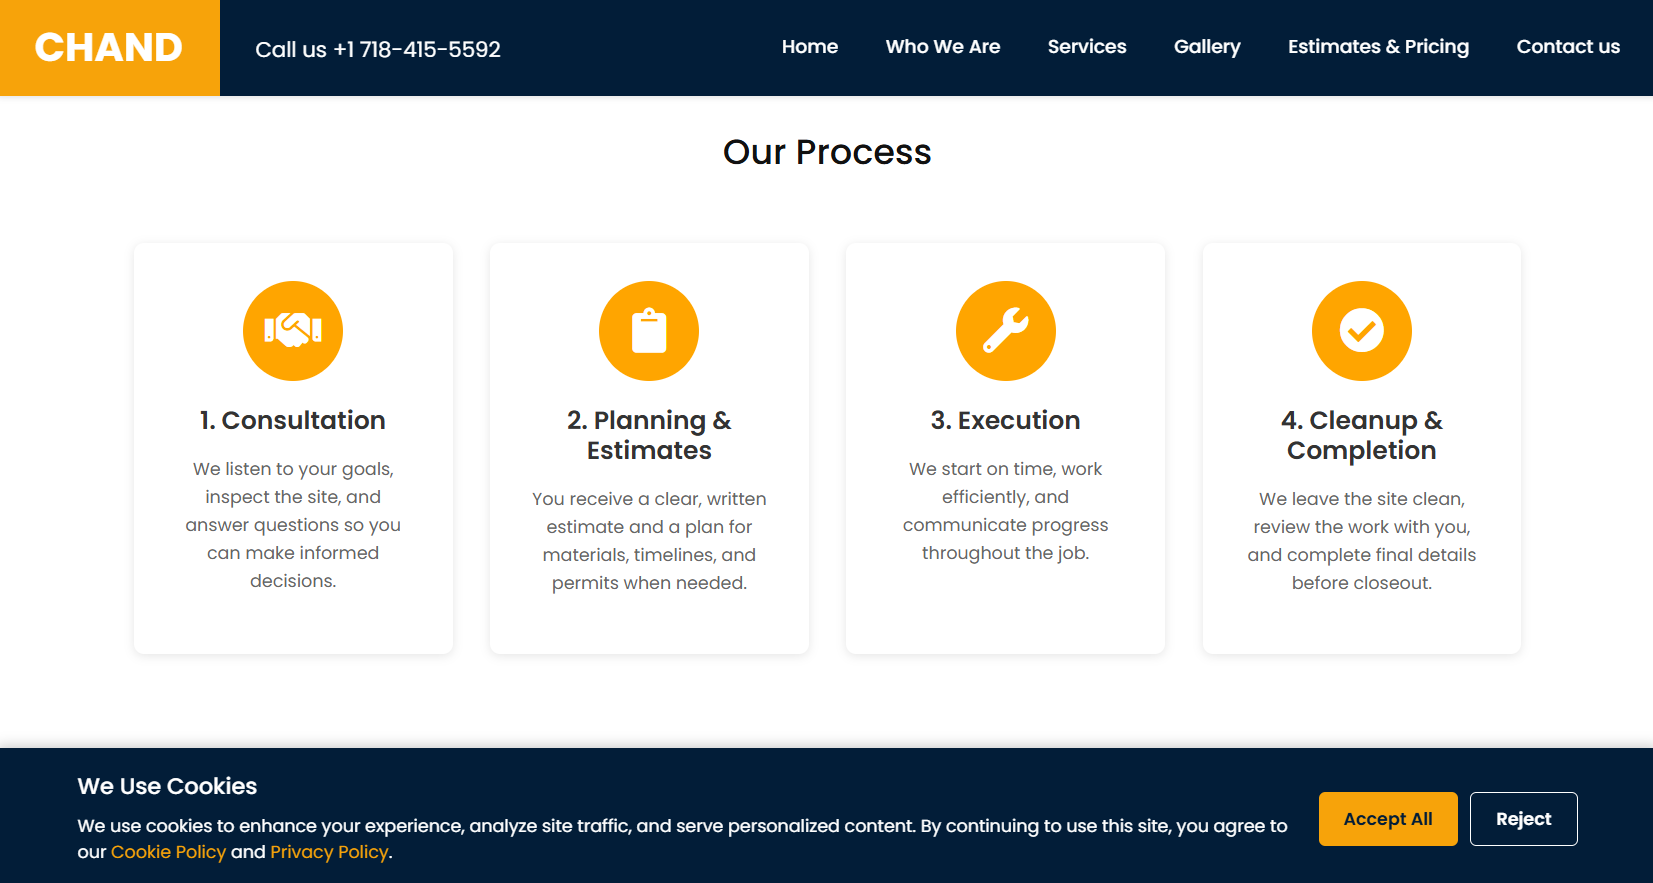The image size is (1653, 883).
Task: Open the Home menu item
Action: (810, 47)
